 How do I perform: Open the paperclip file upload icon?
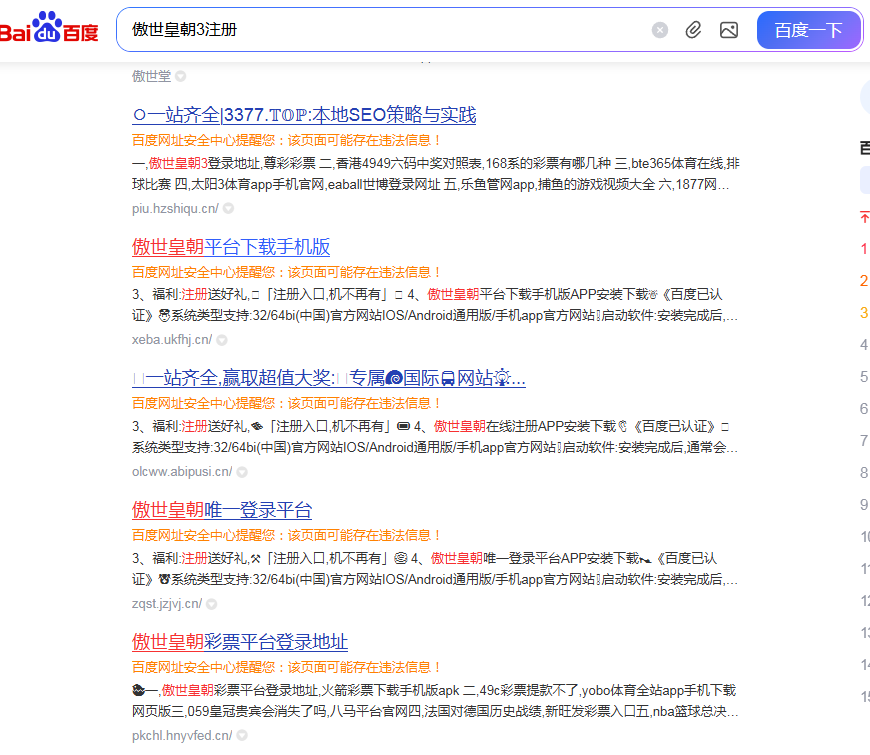(694, 30)
